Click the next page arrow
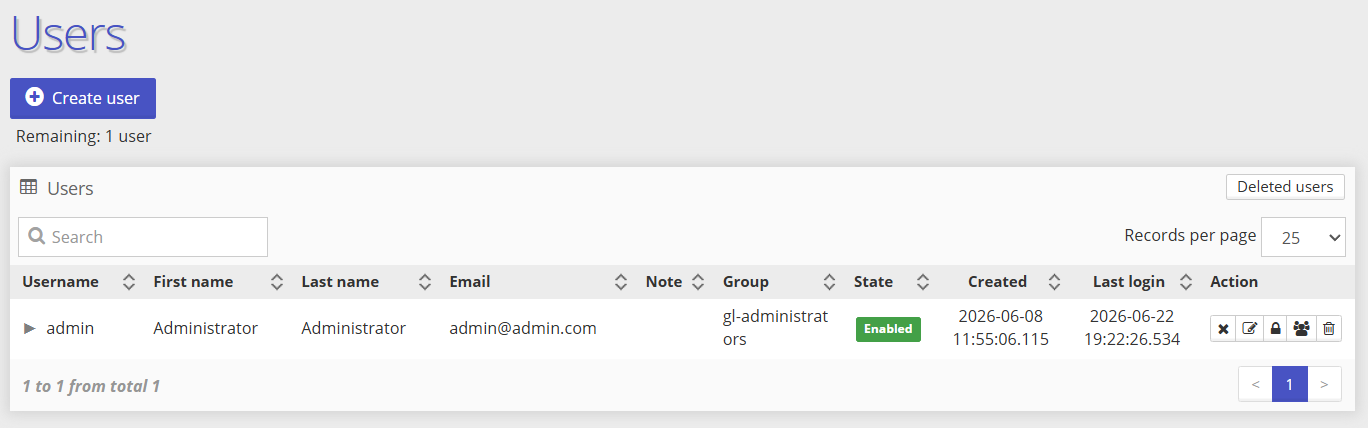The image size is (1368, 428). (1325, 384)
